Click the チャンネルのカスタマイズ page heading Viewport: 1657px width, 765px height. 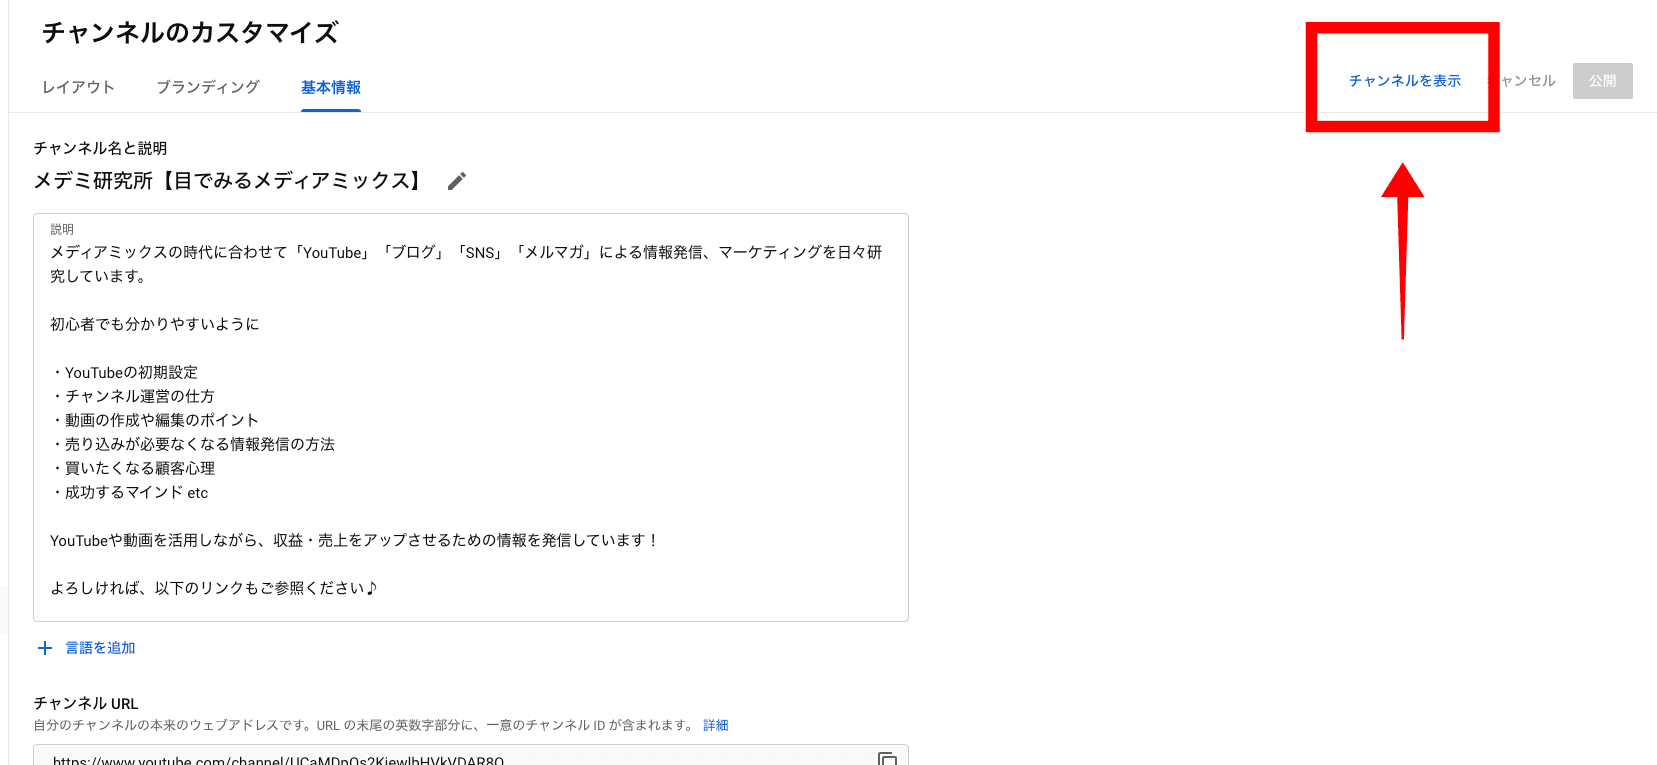click(190, 33)
